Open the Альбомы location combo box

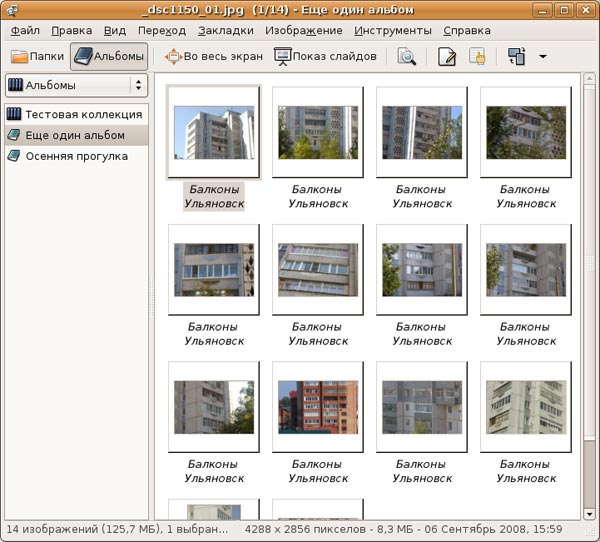[x=77, y=85]
